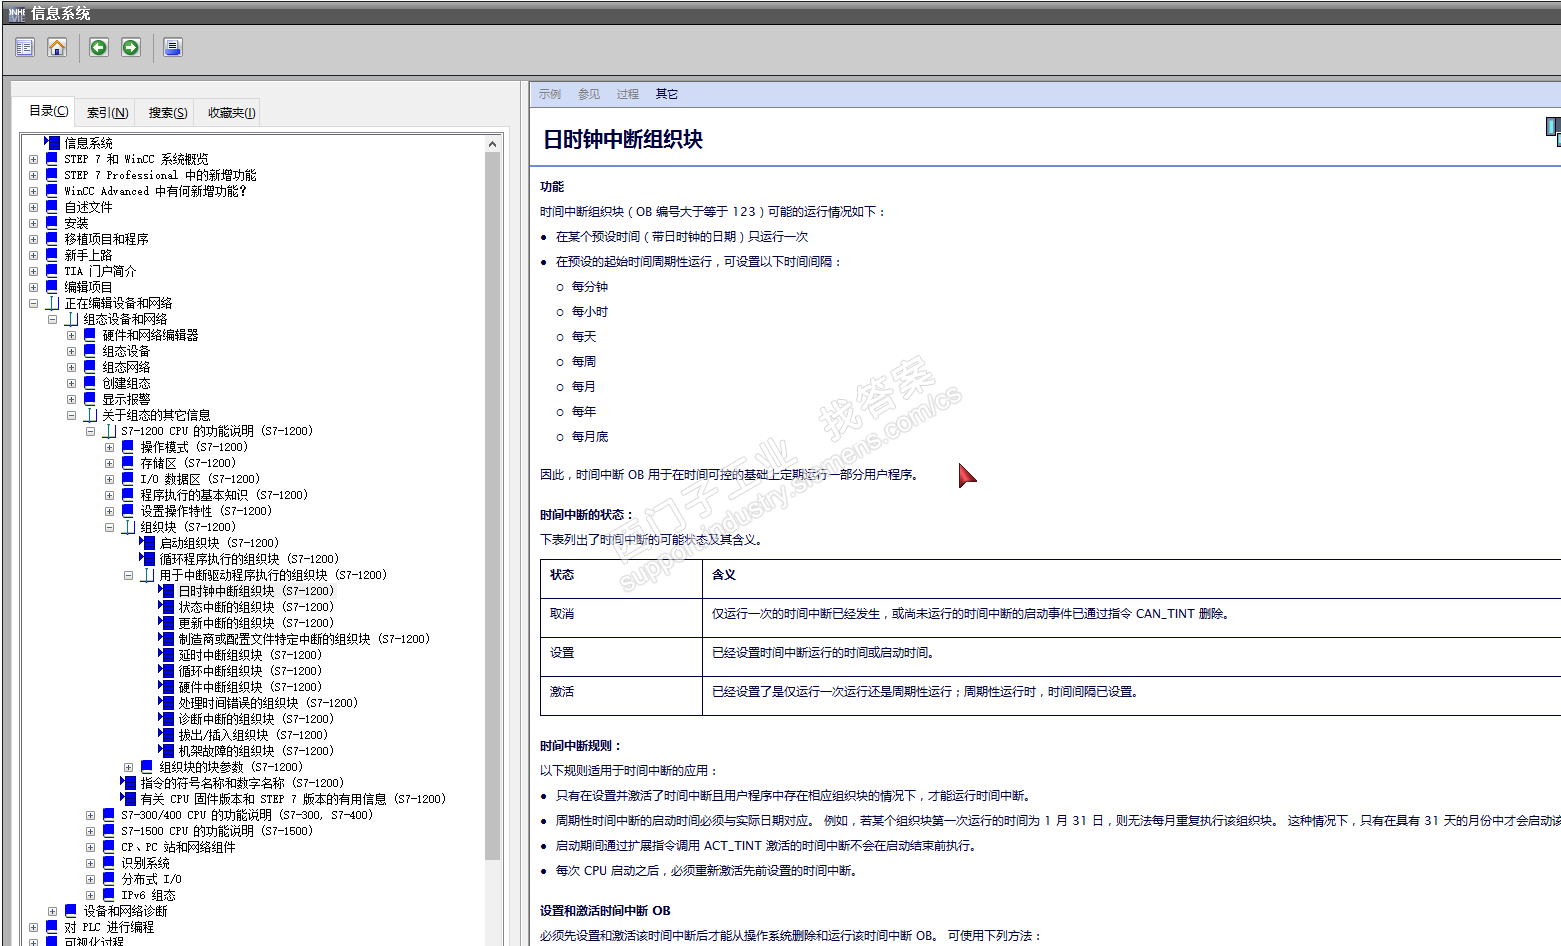The width and height of the screenshot is (1561, 946).
Task: Click 其它 in the topic header bar
Action: click(x=666, y=94)
